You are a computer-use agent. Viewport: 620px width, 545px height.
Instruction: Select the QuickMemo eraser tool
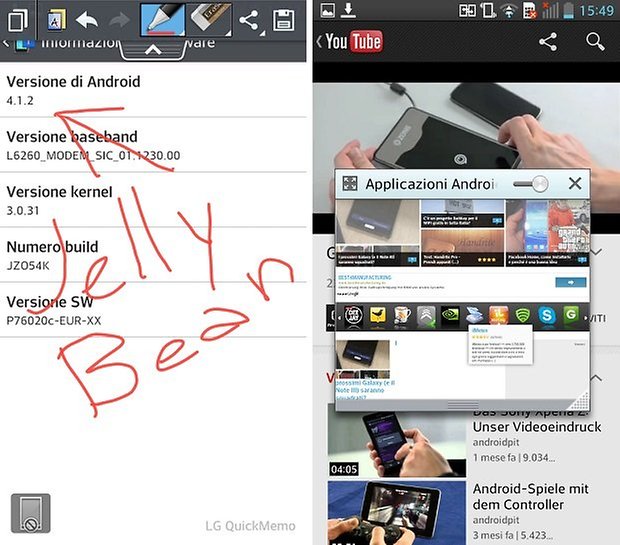tap(210, 19)
